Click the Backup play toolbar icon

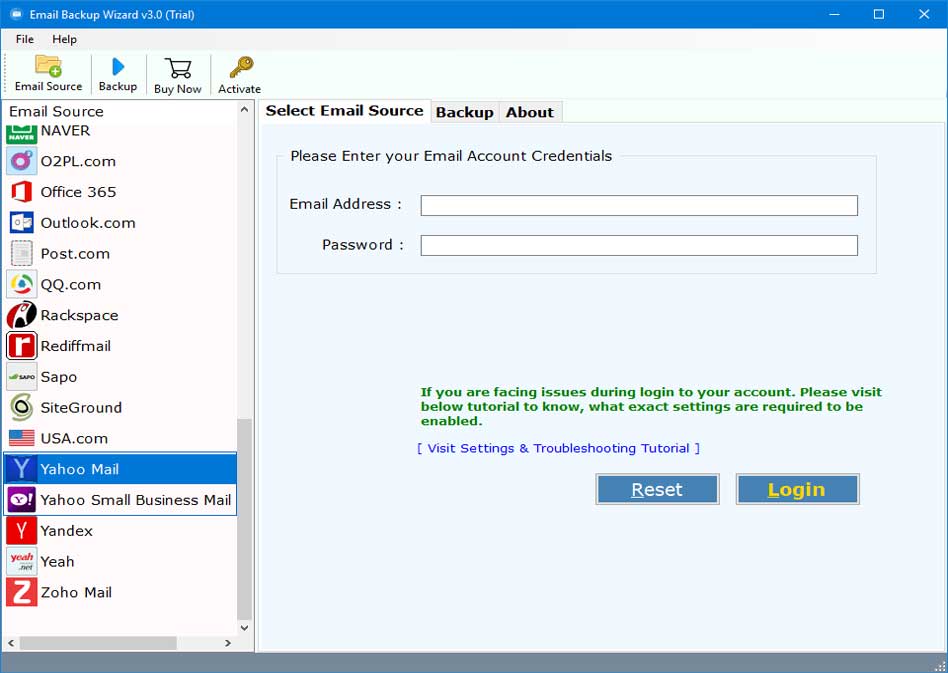click(118, 67)
